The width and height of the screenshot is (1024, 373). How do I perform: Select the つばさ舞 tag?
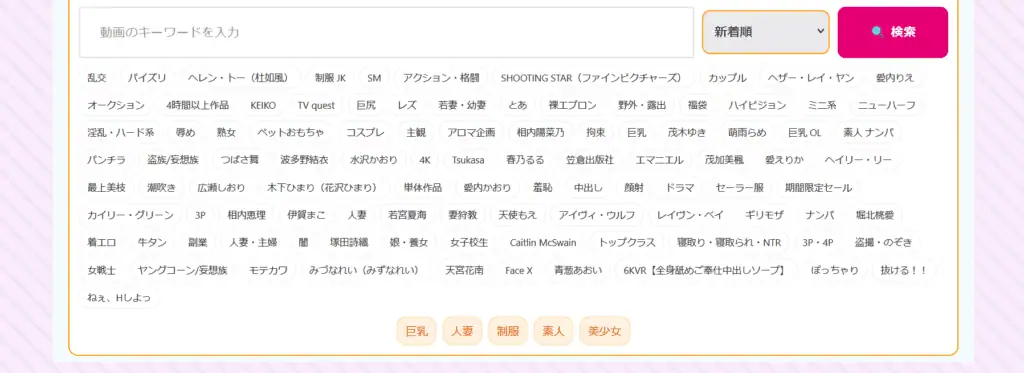pyautogui.click(x=240, y=160)
